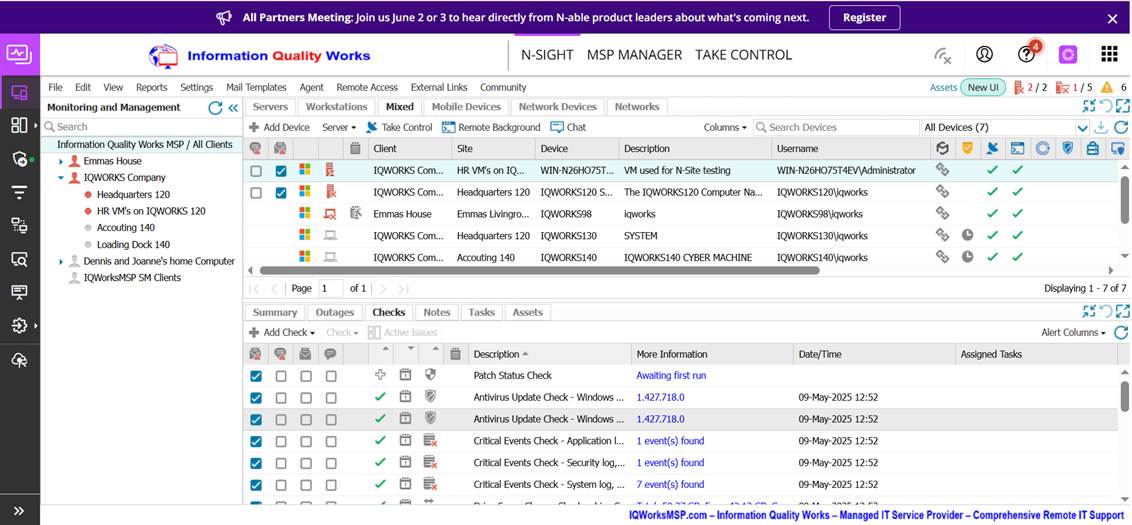Switch to the Network Devices tab
Viewport: 1132px width, 525px height.
click(557, 107)
